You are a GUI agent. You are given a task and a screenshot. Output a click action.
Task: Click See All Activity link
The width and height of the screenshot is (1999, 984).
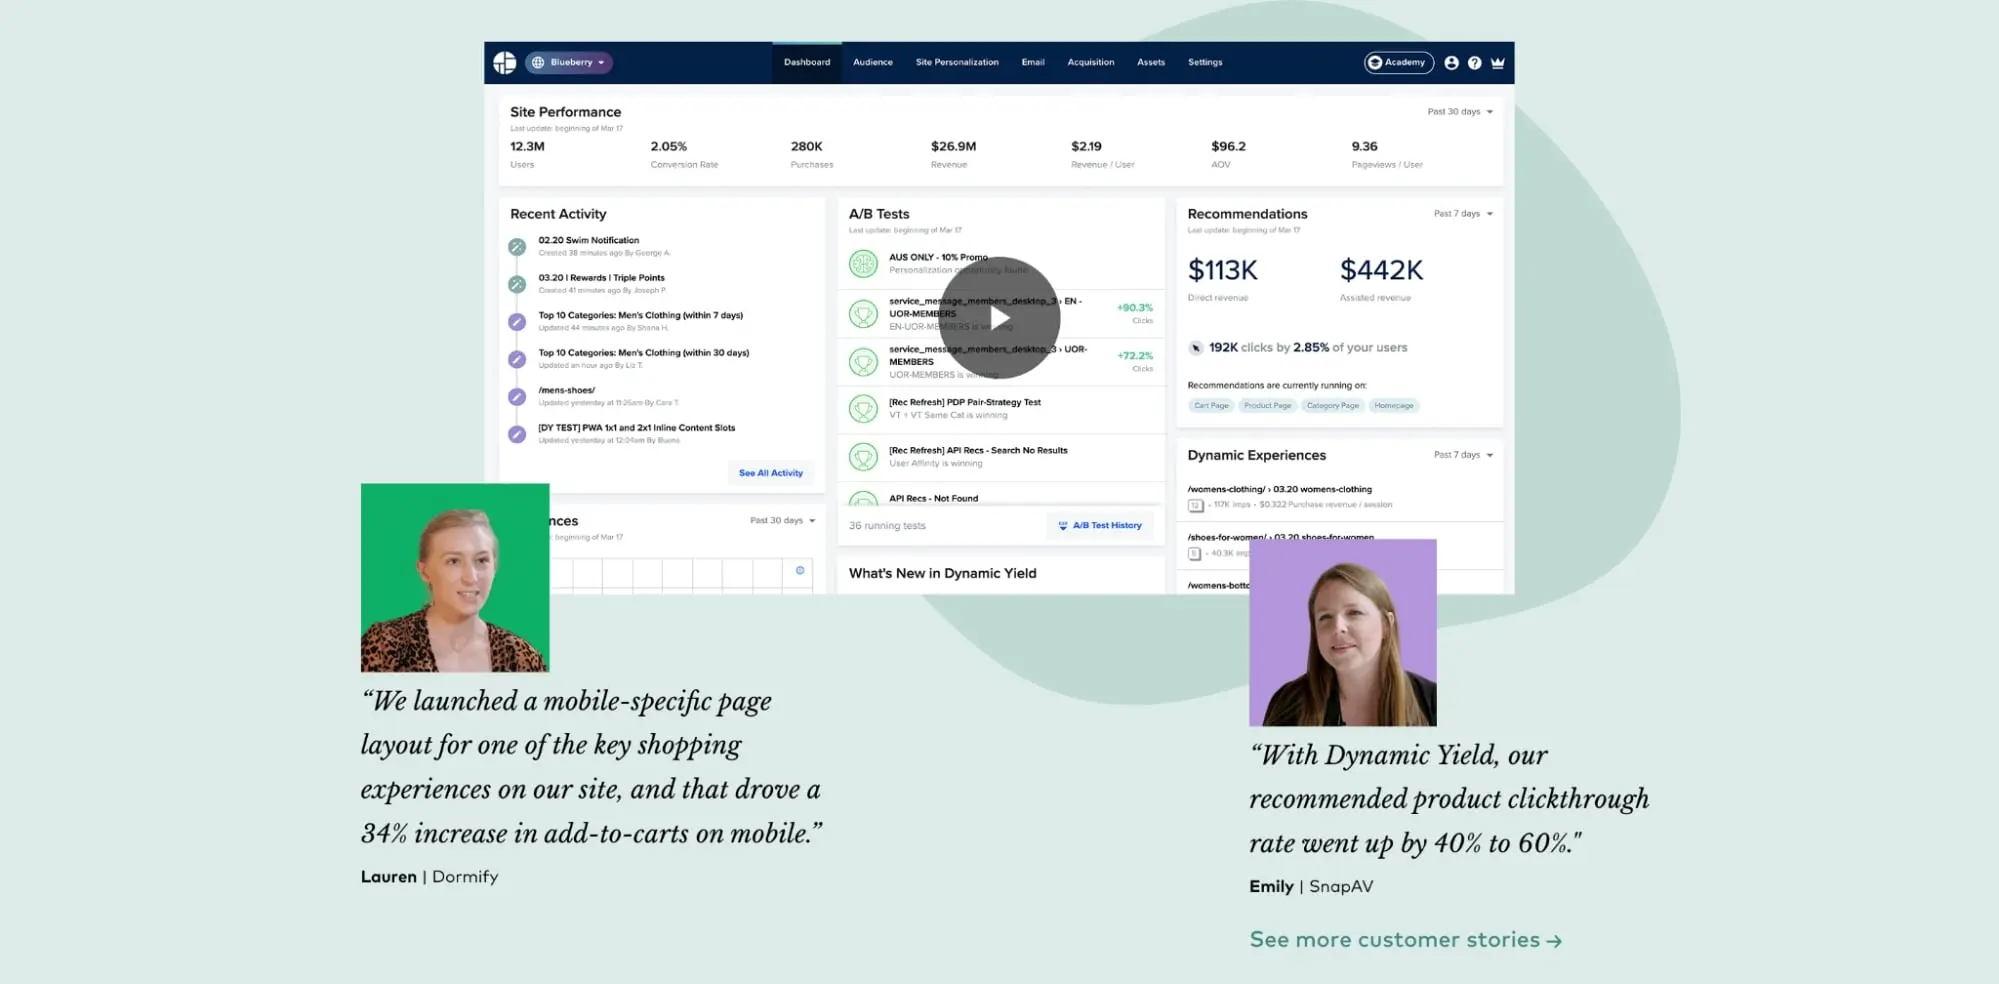click(x=771, y=473)
